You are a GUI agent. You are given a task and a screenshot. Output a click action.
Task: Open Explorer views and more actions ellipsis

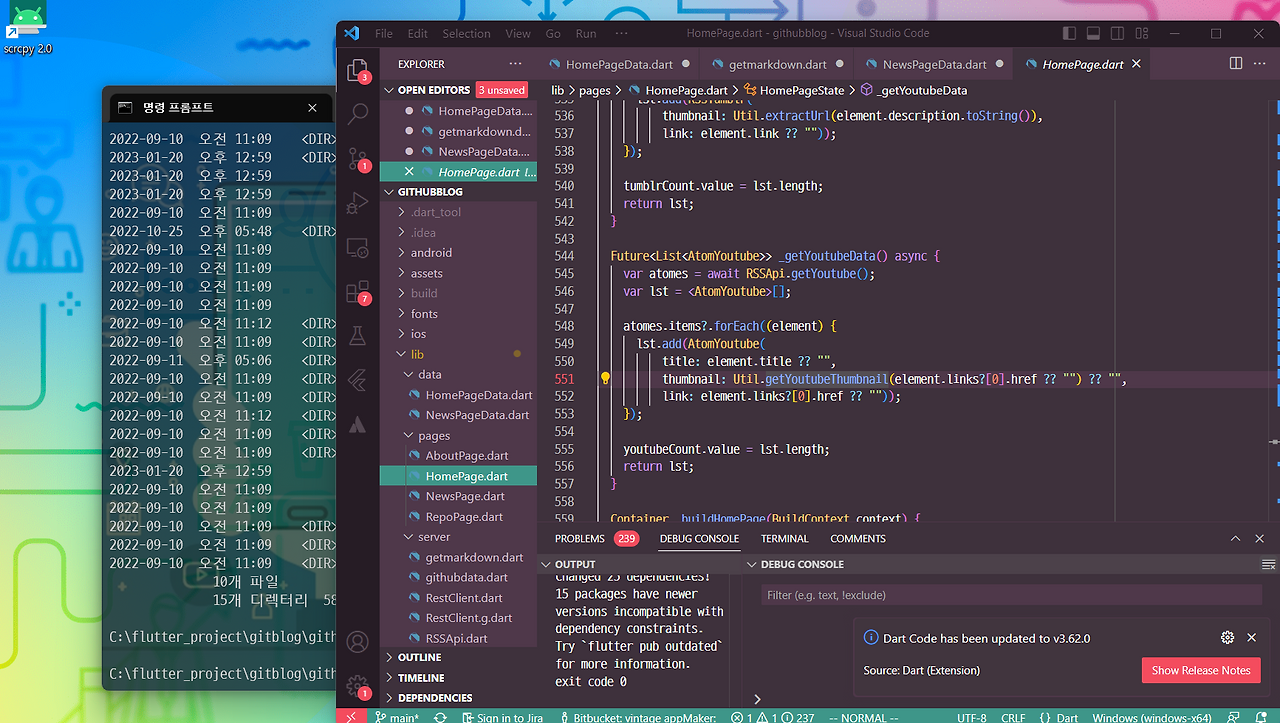tap(517, 64)
